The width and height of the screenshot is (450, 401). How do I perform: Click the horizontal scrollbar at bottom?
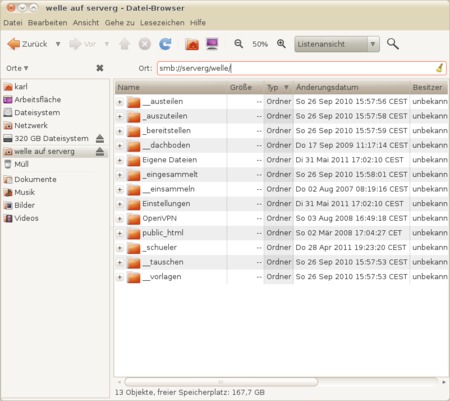coord(221,382)
